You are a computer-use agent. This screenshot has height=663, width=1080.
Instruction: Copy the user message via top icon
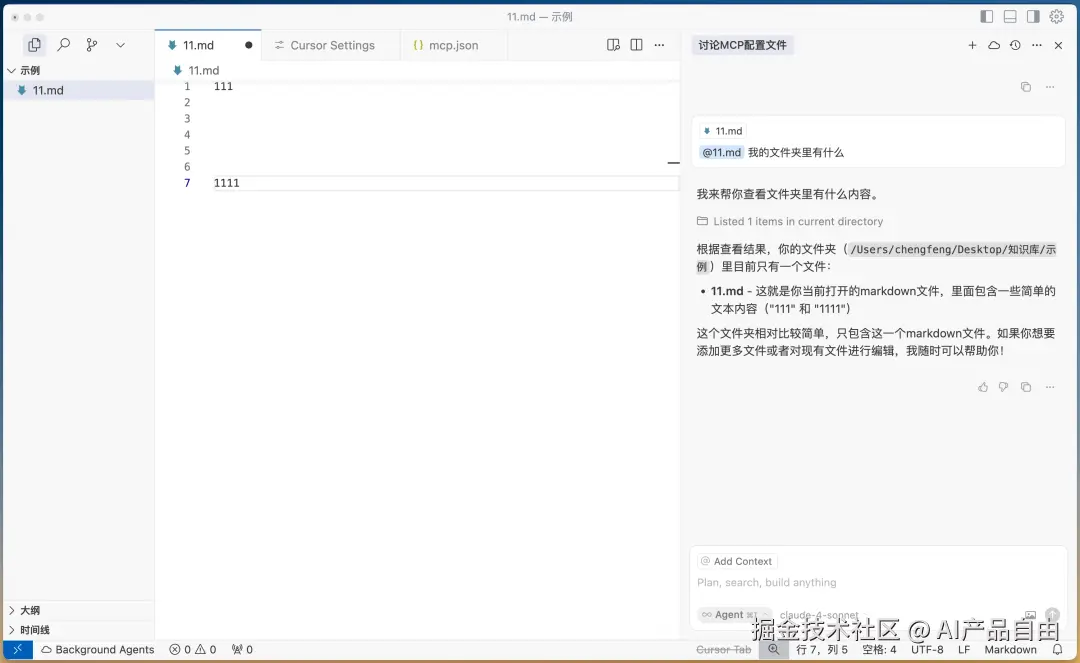point(1026,87)
